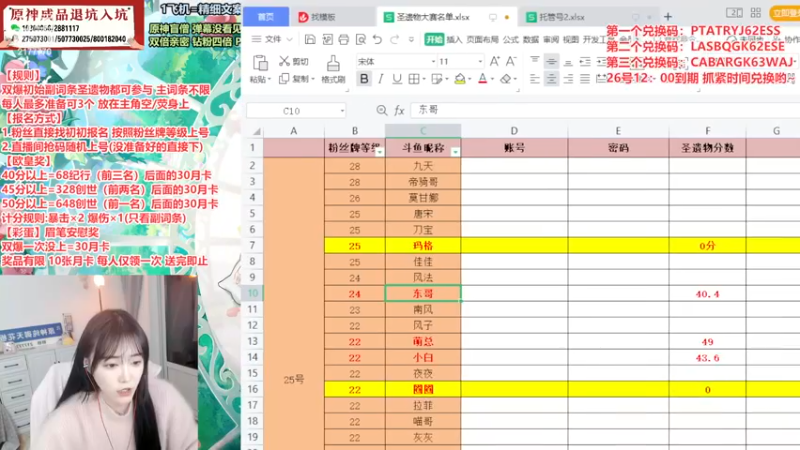Click the Export/Save As icon beside Save
This screenshot has height=450, width=800.
[x=327, y=39]
